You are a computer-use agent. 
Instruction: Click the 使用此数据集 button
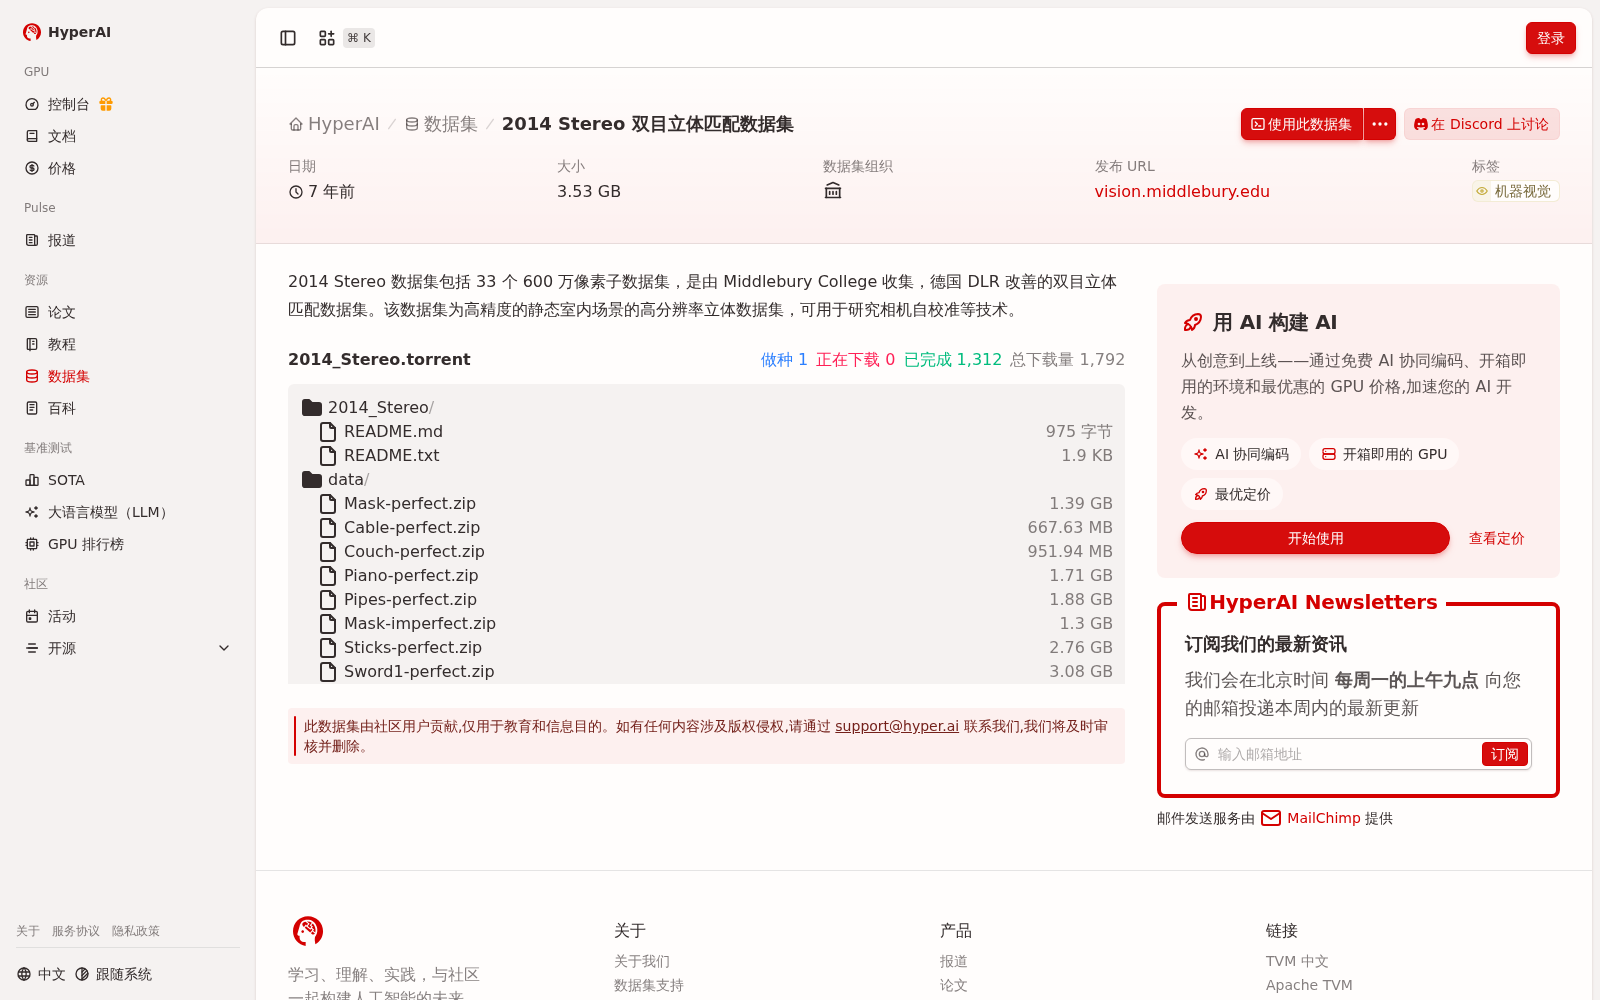pyautogui.click(x=1302, y=124)
